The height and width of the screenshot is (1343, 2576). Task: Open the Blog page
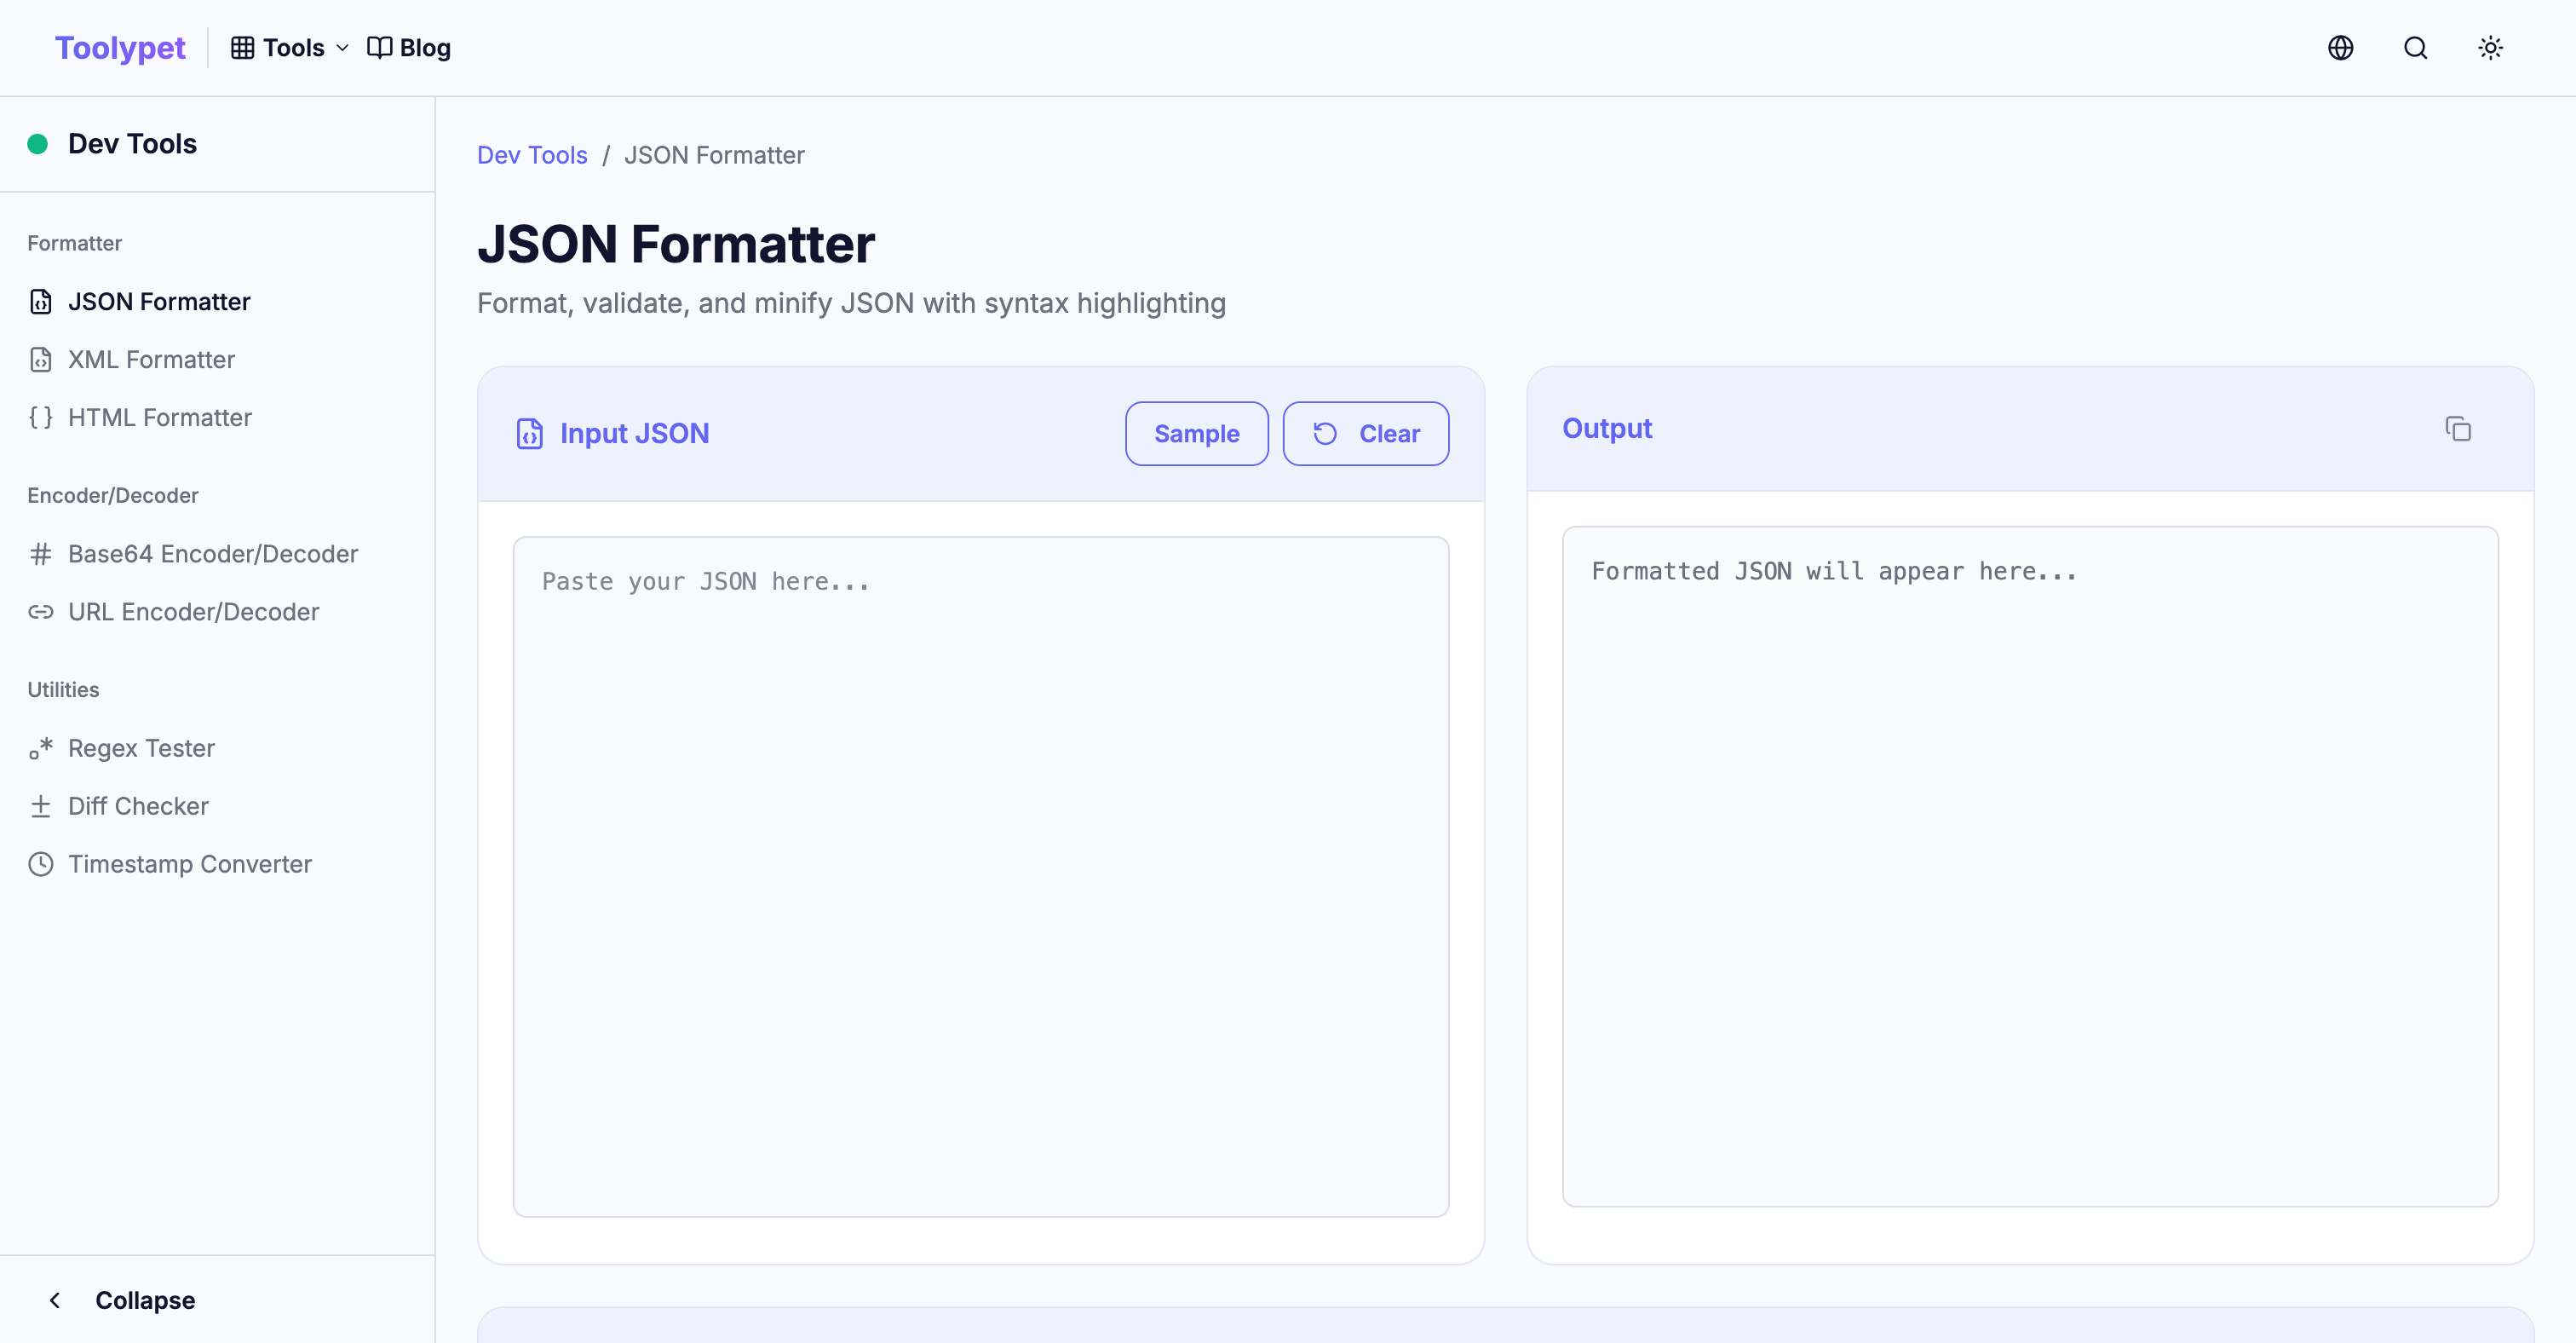(409, 48)
